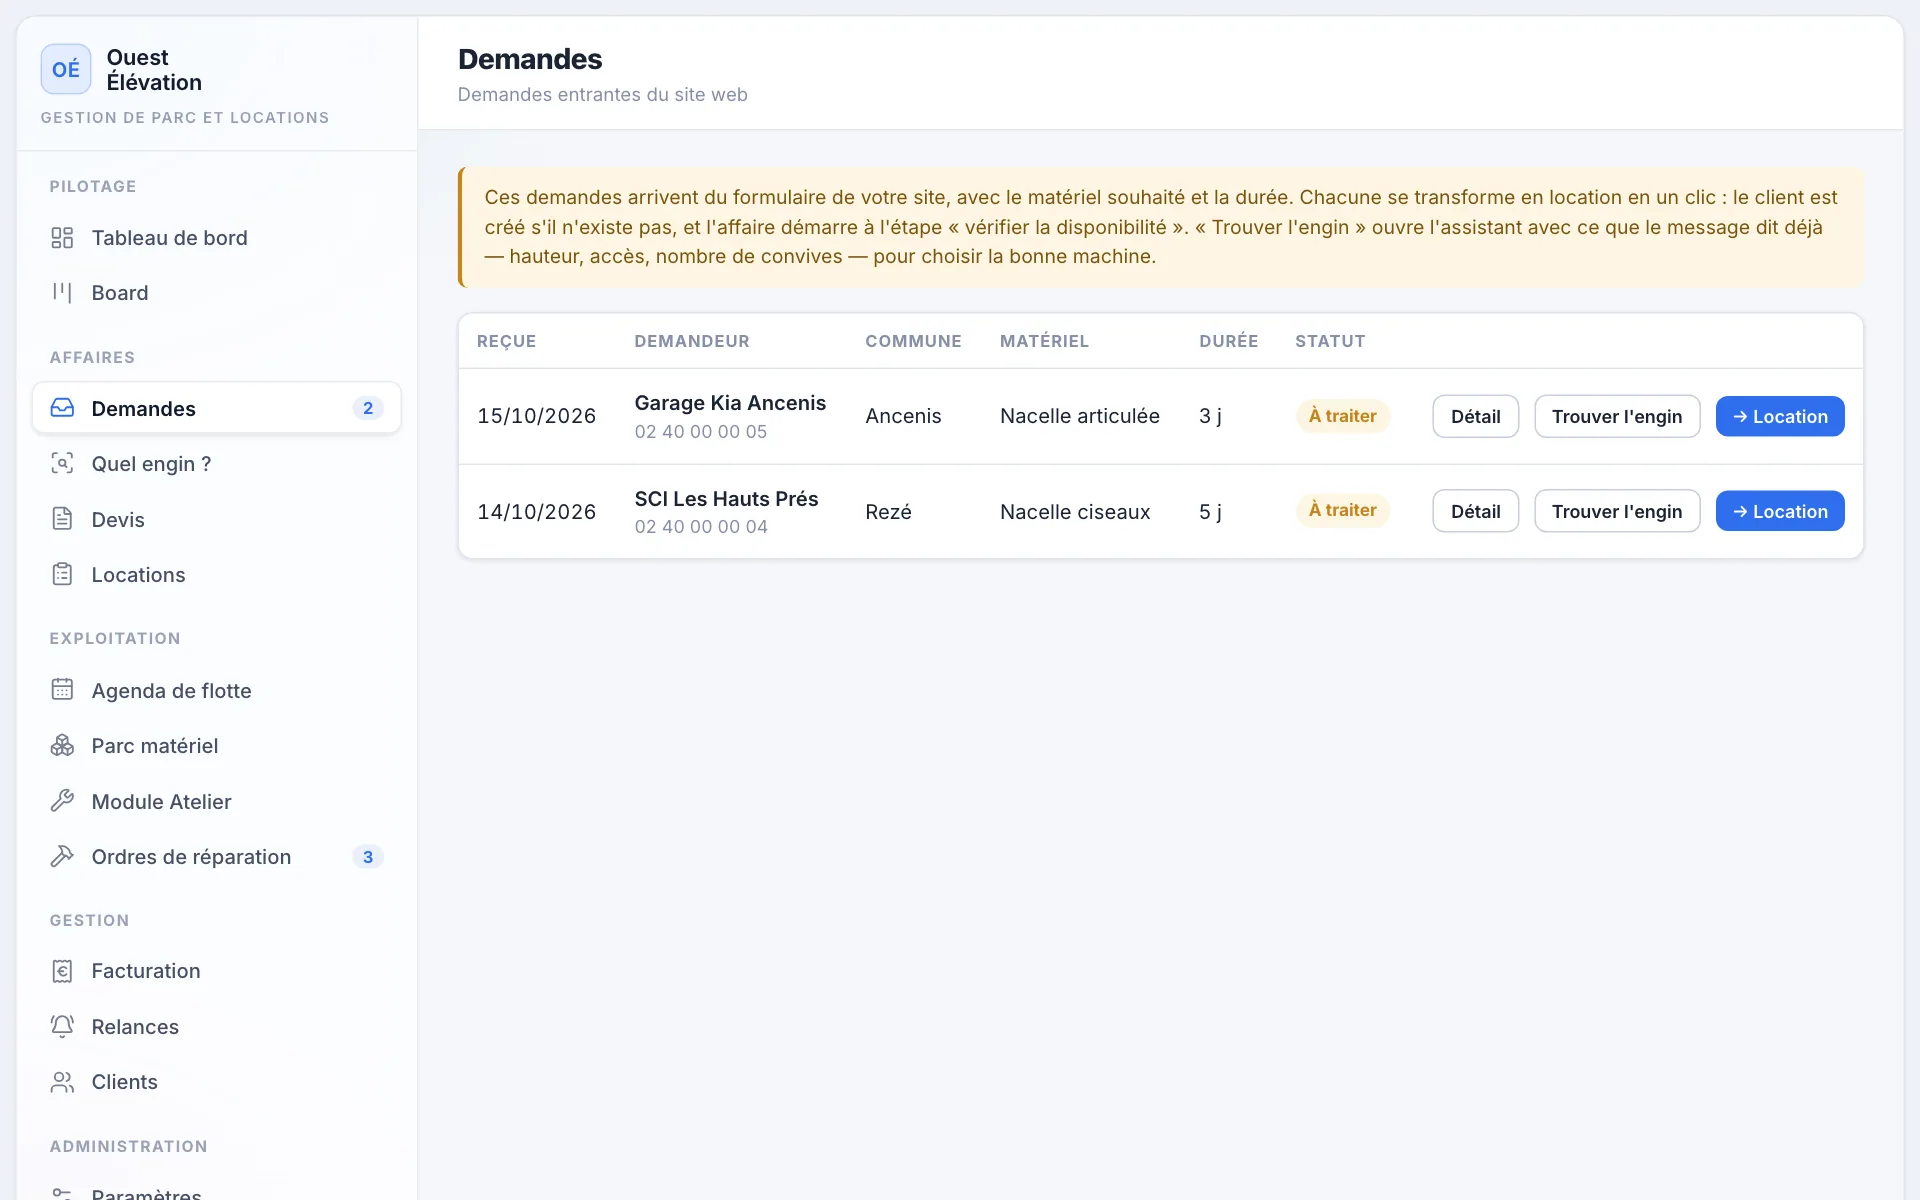This screenshot has height=1200, width=1920.
Task: Select Parc matériel in the sidebar
Action: 217,746
